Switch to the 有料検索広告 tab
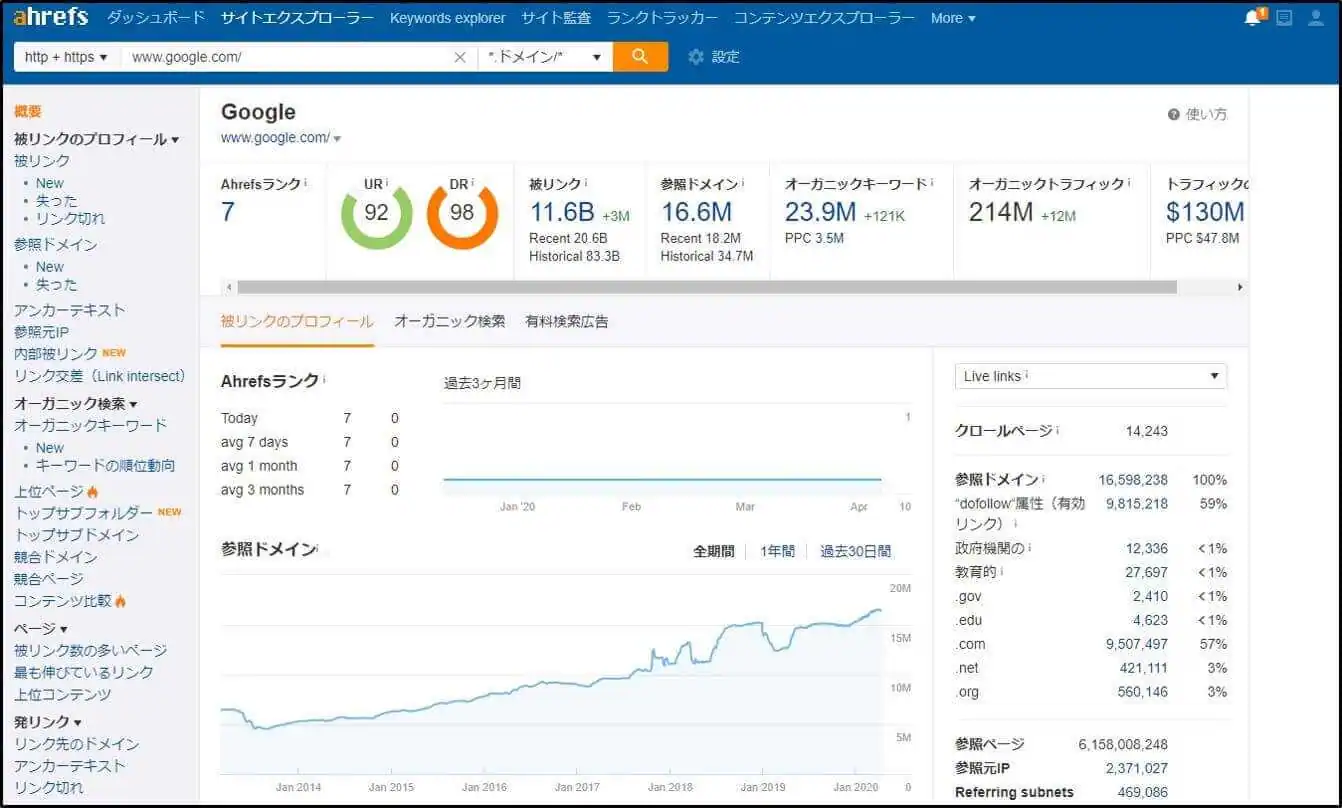This screenshot has height=808, width=1342. tap(567, 321)
